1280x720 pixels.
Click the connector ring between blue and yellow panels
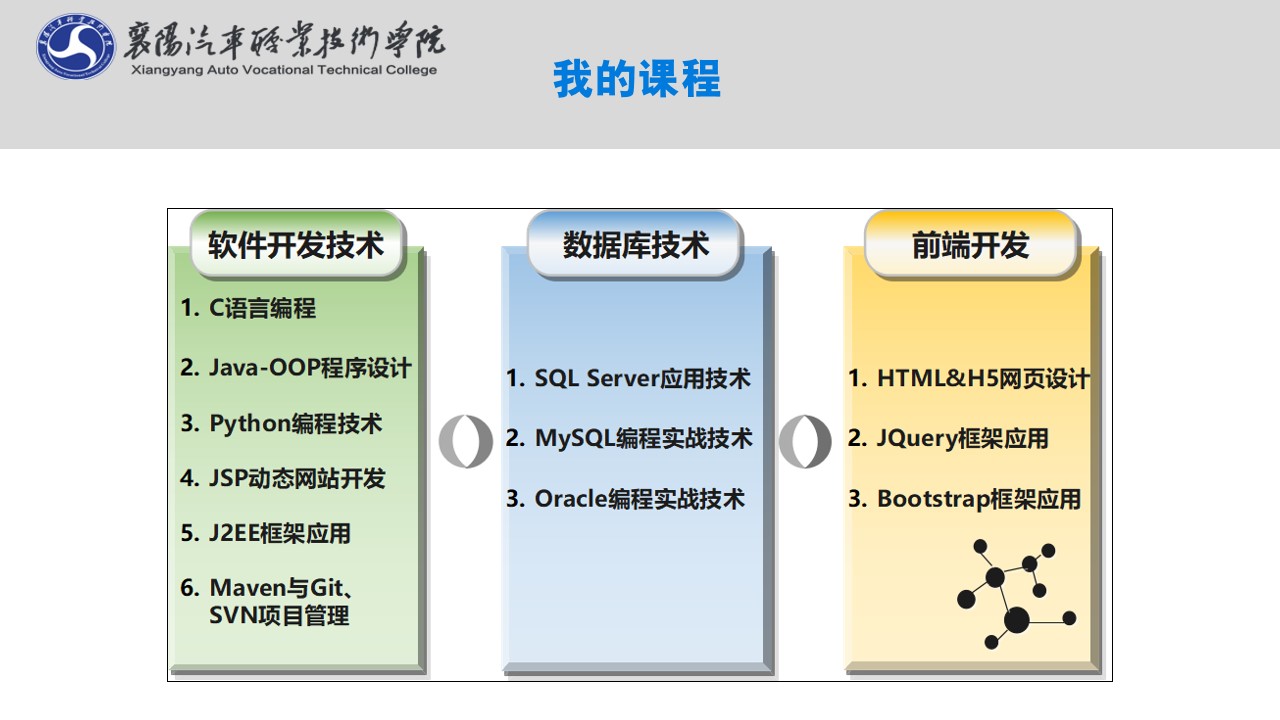point(805,441)
